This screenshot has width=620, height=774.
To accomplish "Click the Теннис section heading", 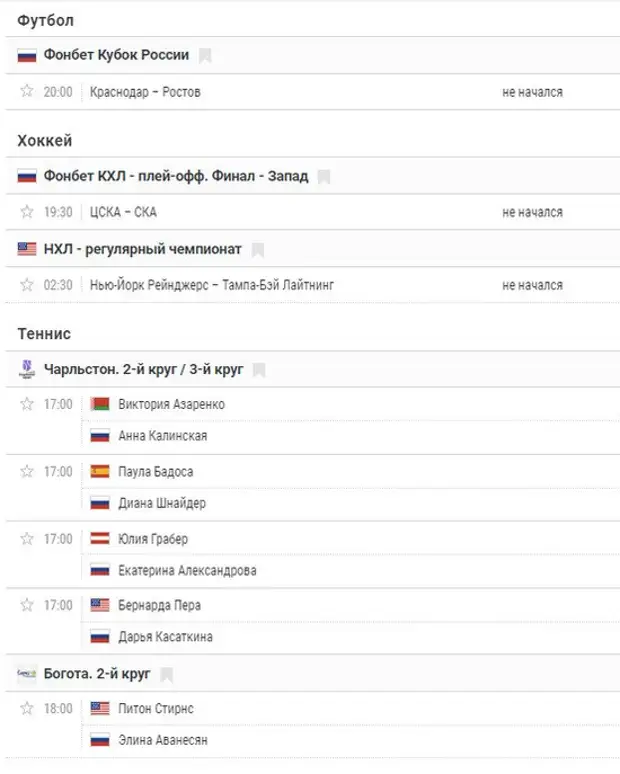I will coord(44,333).
